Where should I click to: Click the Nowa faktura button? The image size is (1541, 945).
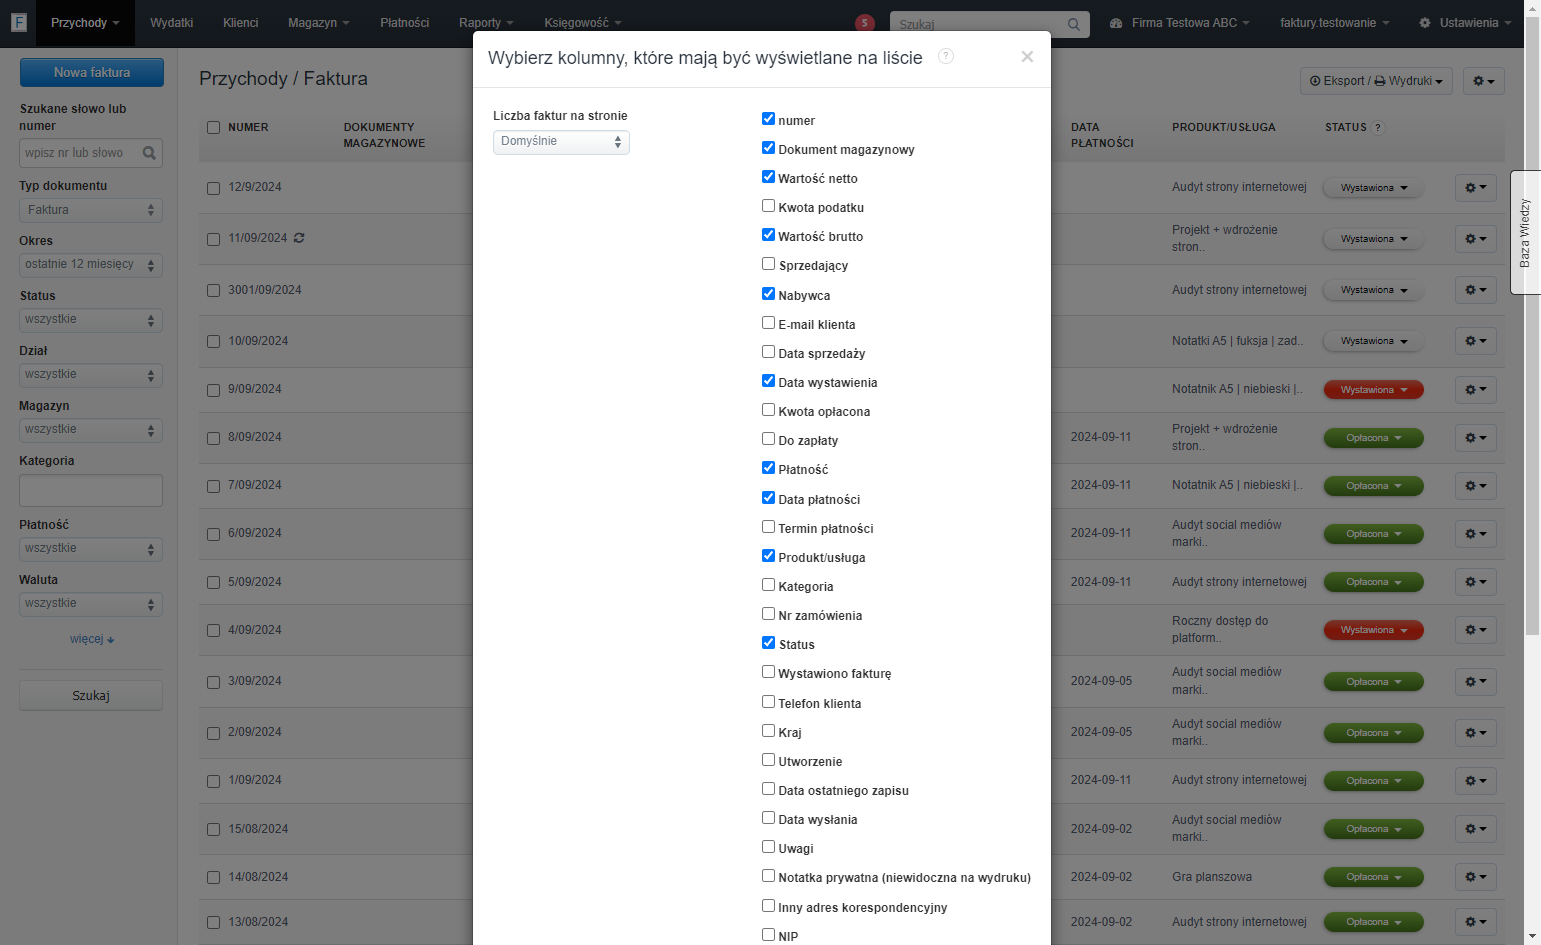[x=92, y=73]
